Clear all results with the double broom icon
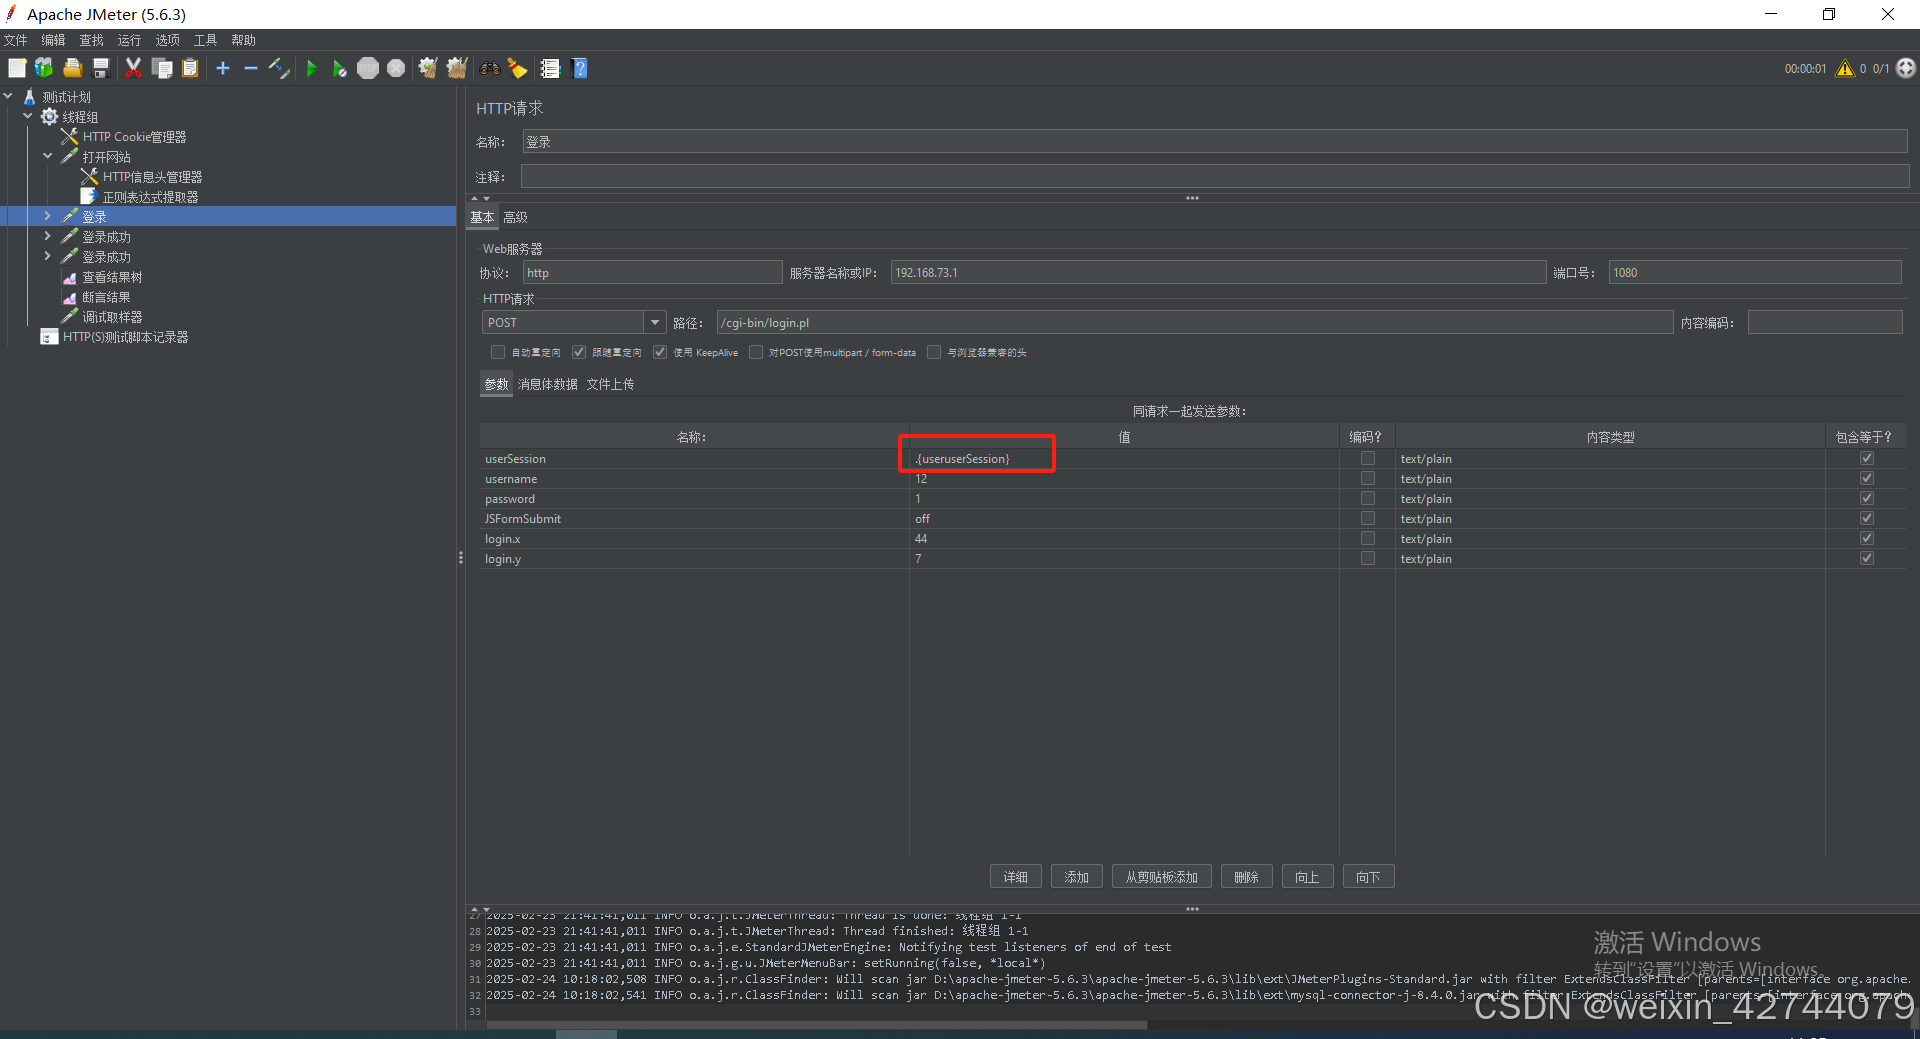 (457, 68)
